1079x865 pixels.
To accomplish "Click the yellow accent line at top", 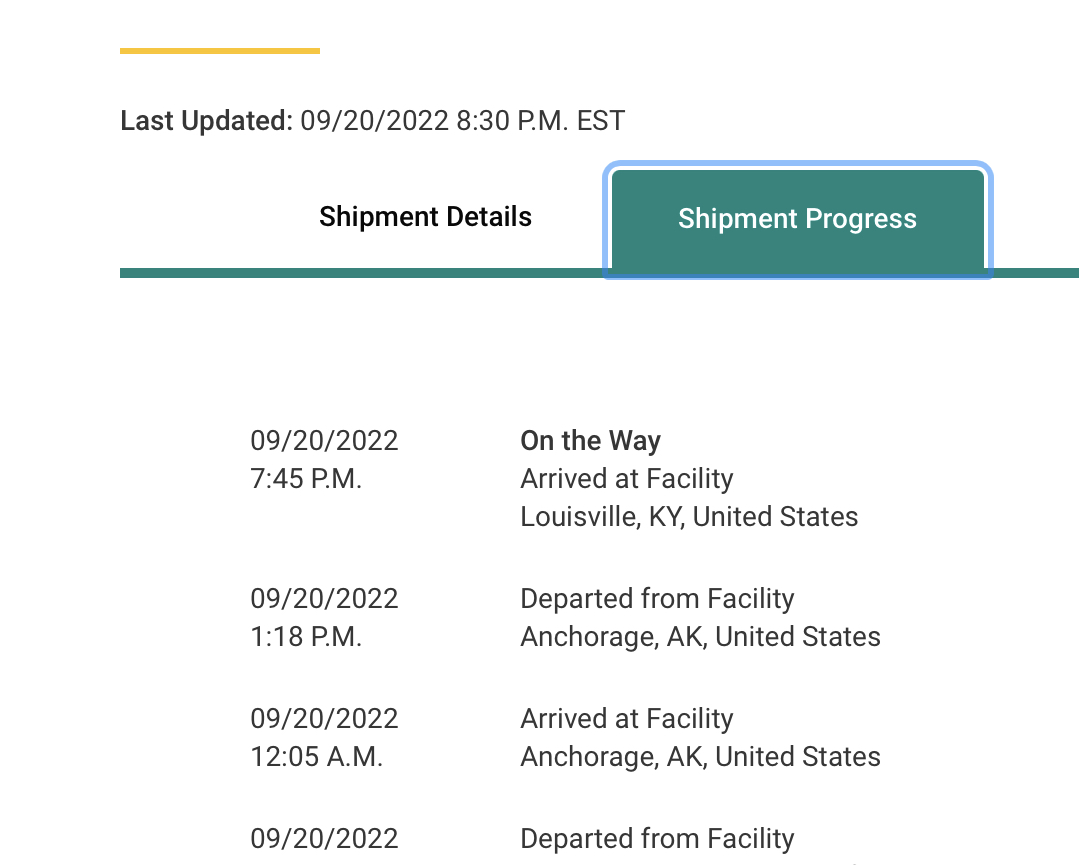I will (220, 50).
